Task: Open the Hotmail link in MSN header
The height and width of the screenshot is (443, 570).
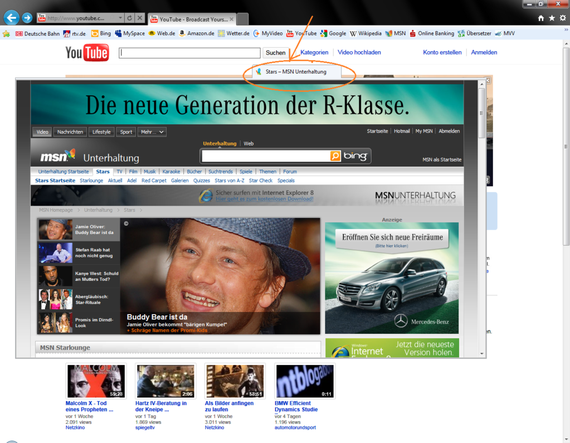Action: tap(402, 131)
